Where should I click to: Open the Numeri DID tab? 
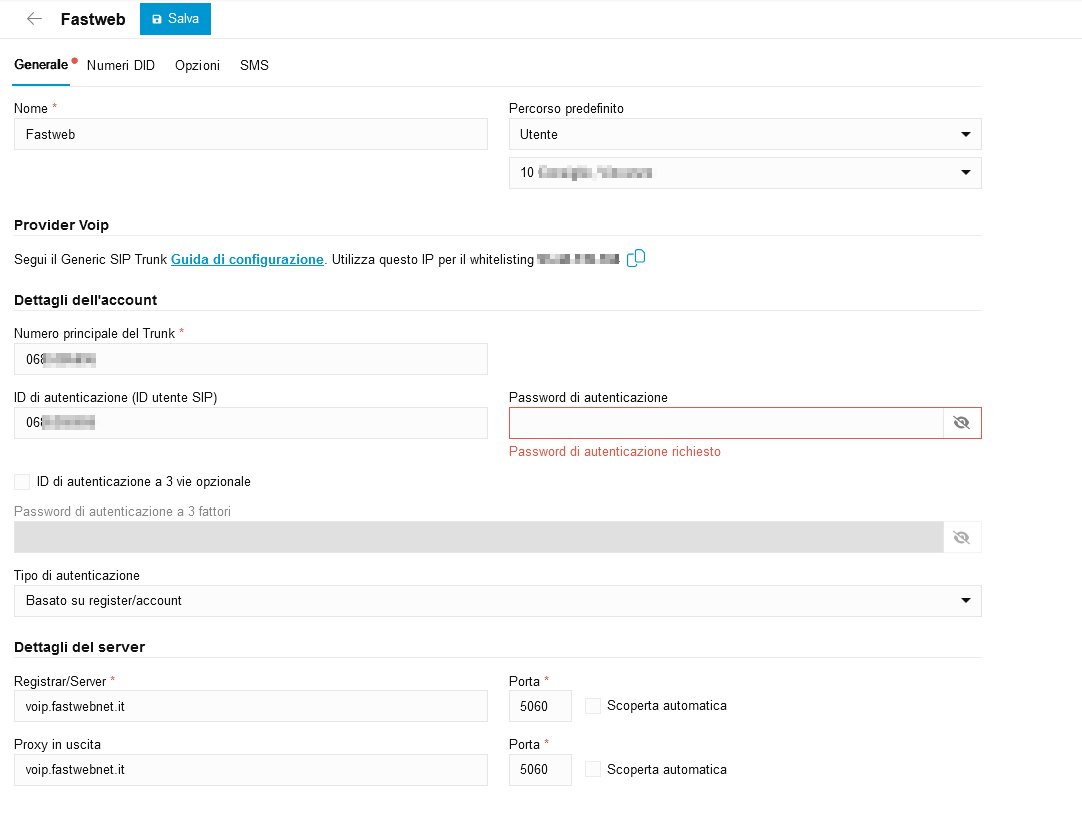coord(121,66)
